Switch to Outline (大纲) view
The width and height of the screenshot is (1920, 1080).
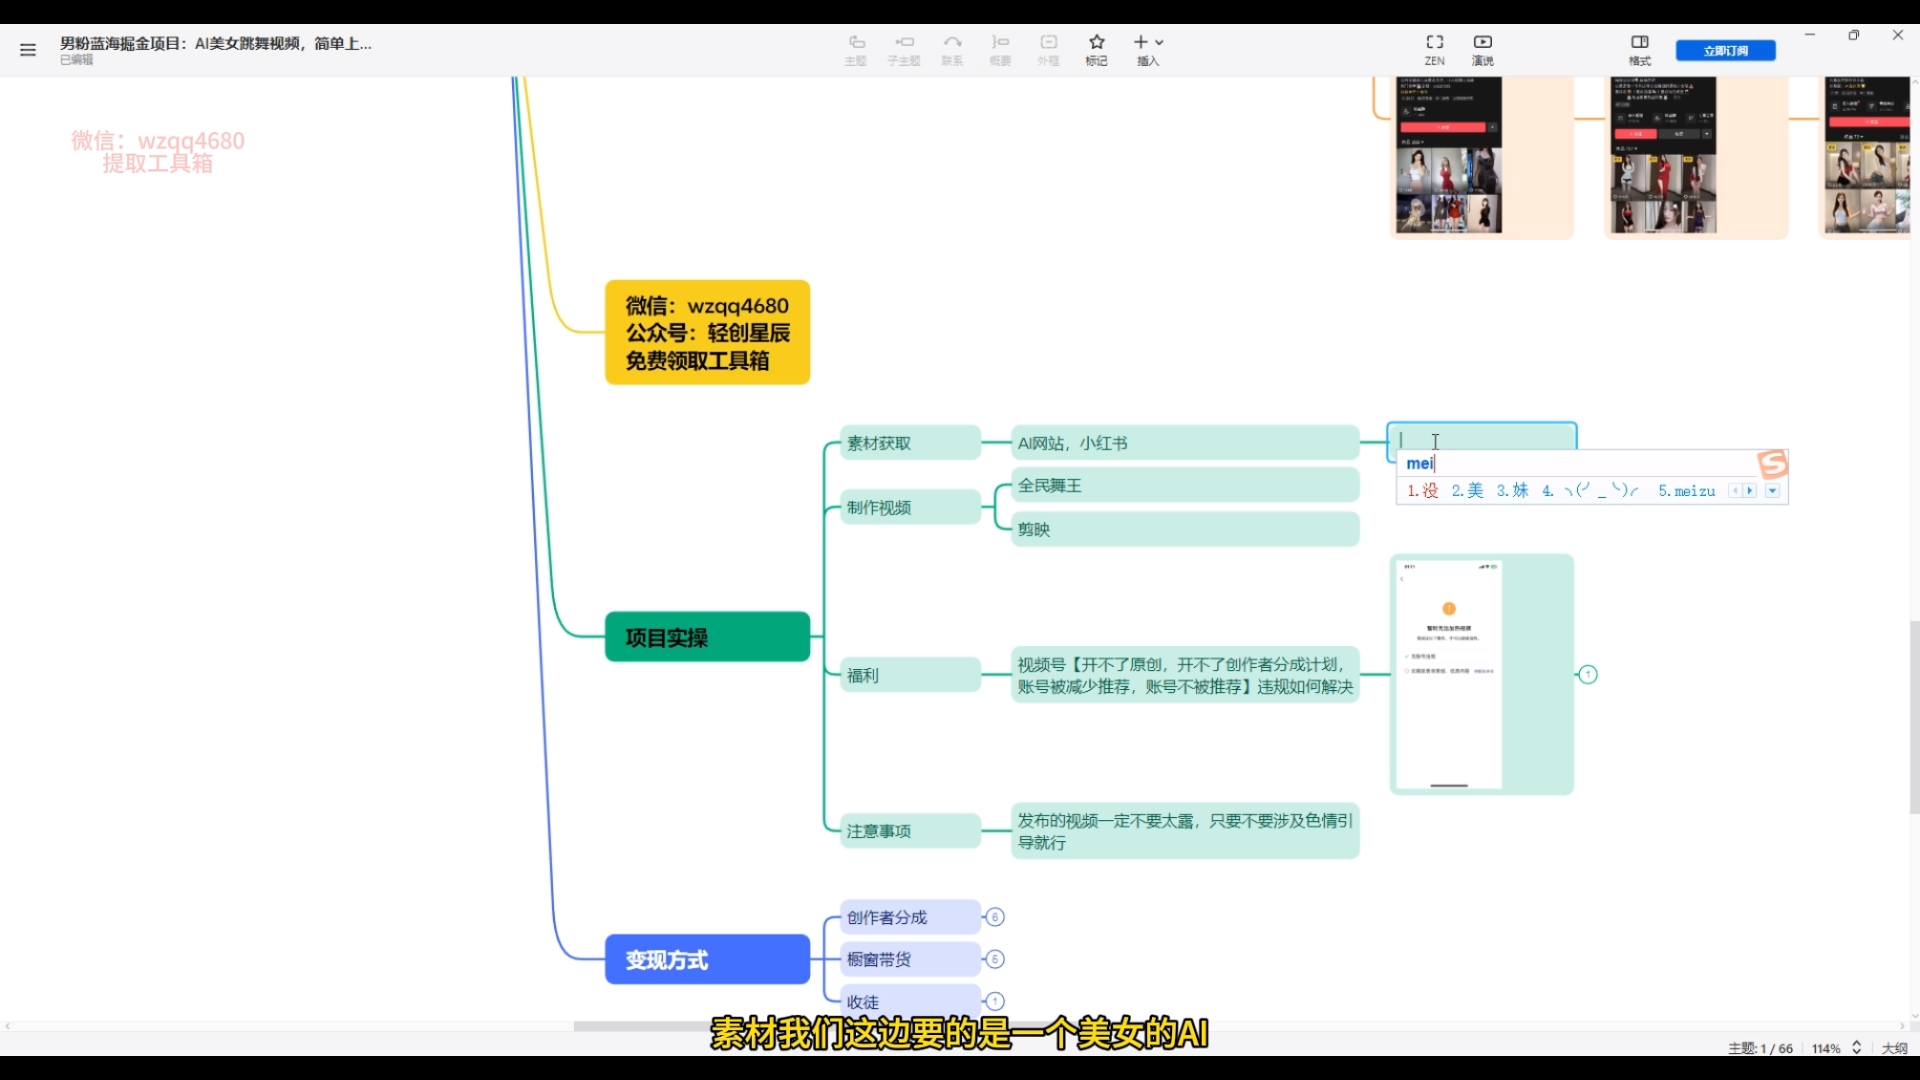[x=1894, y=1048]
